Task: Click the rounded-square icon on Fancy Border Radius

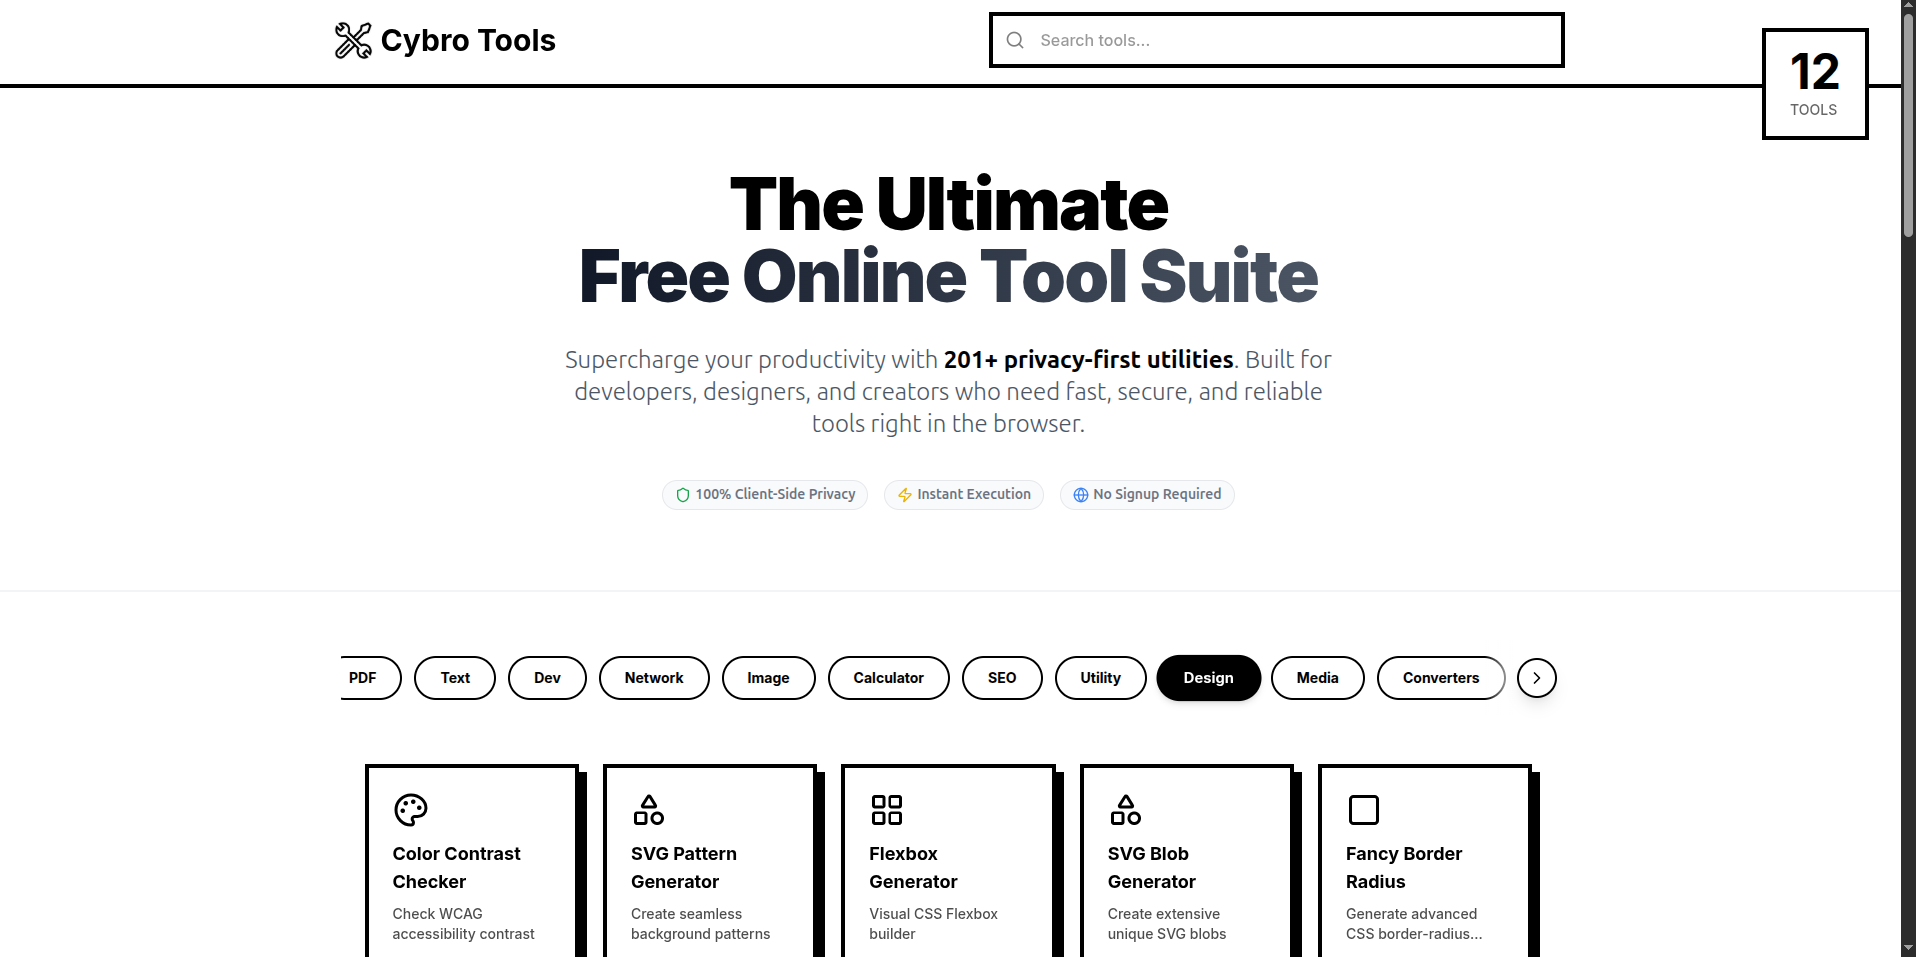Action: (x=1364, y=810)
